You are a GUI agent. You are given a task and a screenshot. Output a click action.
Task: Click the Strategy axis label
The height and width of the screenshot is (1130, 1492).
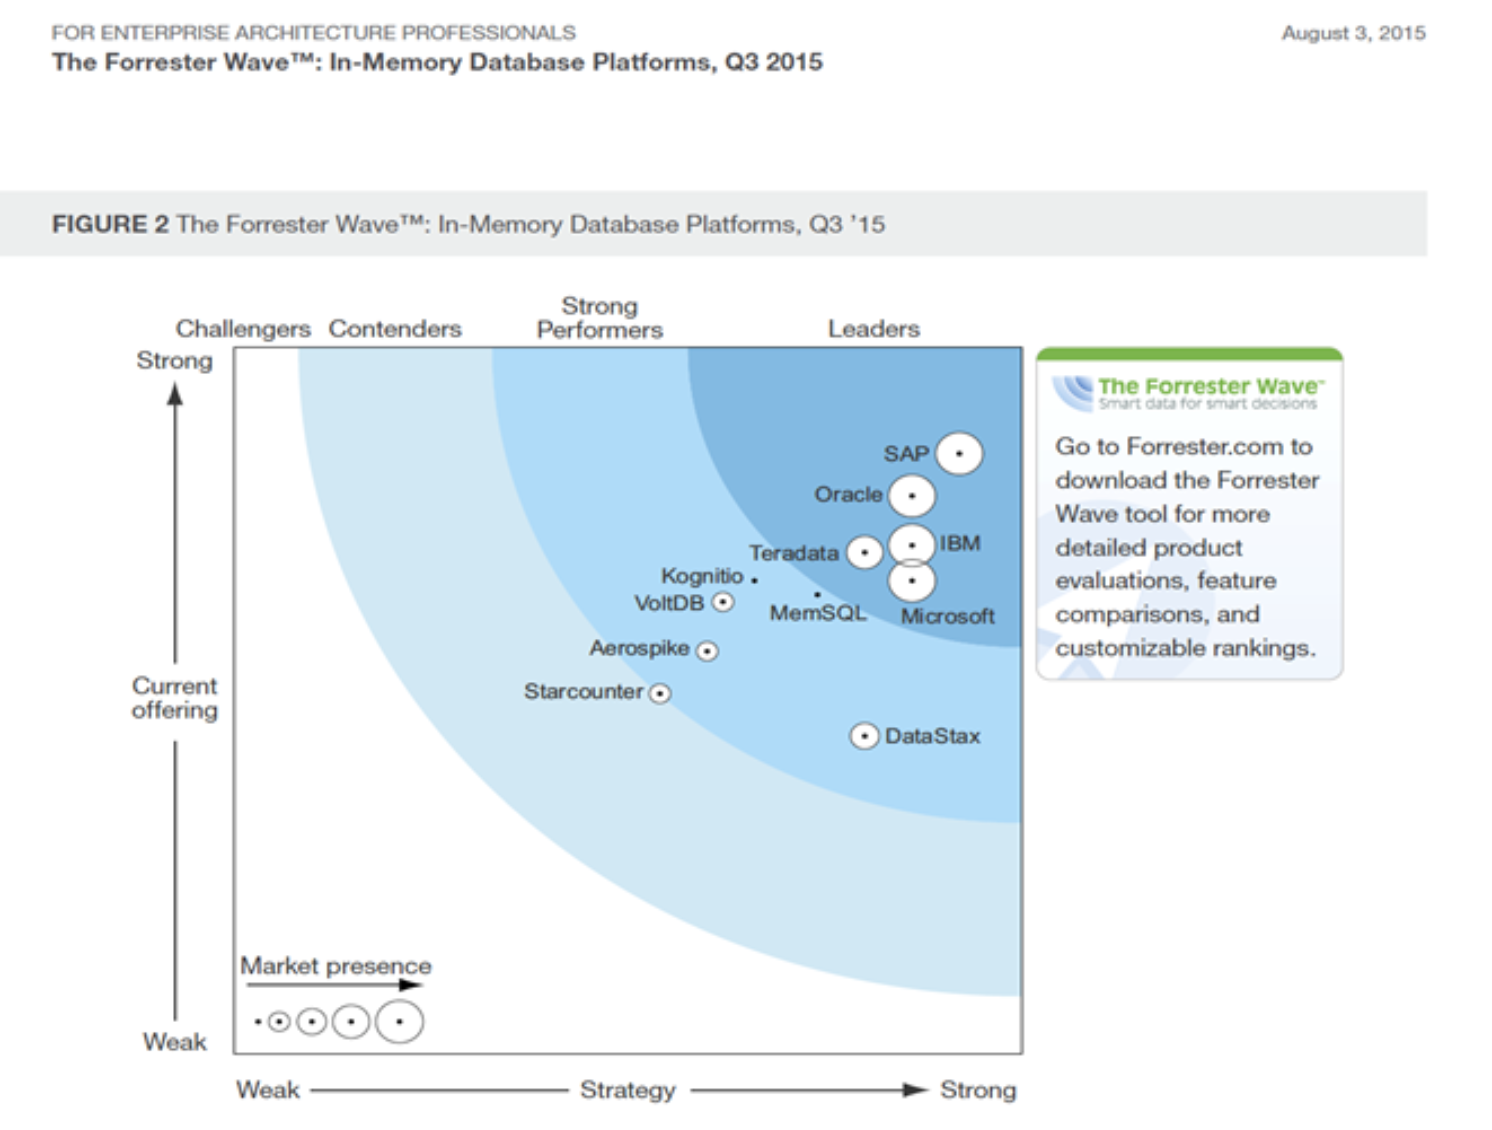click(x=628, y=1090)
